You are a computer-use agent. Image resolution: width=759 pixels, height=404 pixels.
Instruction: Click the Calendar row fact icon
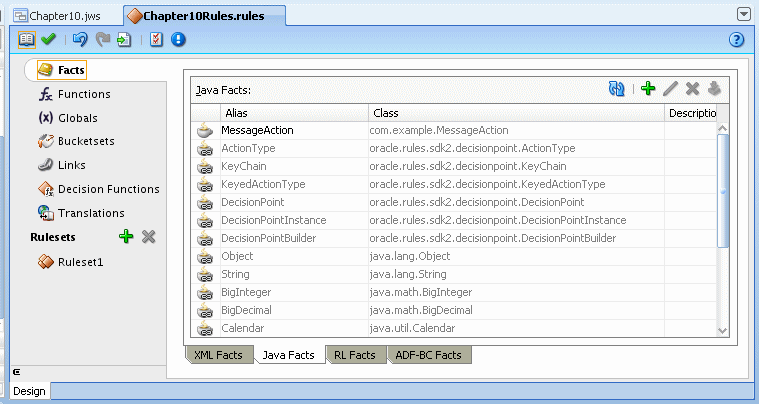coord(205,328)
